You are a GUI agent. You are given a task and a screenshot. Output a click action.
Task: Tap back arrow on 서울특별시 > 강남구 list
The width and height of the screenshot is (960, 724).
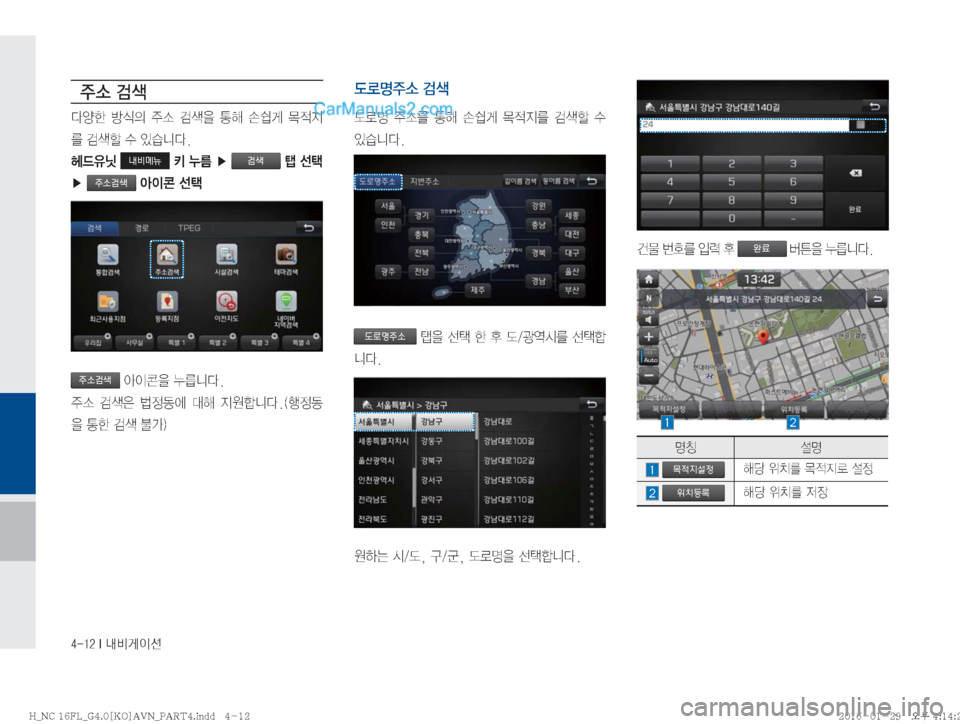tap(591, 404)
